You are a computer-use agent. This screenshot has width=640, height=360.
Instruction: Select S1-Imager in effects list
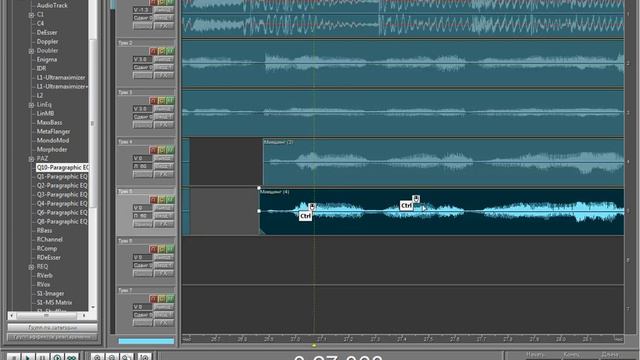coord(50,293)
